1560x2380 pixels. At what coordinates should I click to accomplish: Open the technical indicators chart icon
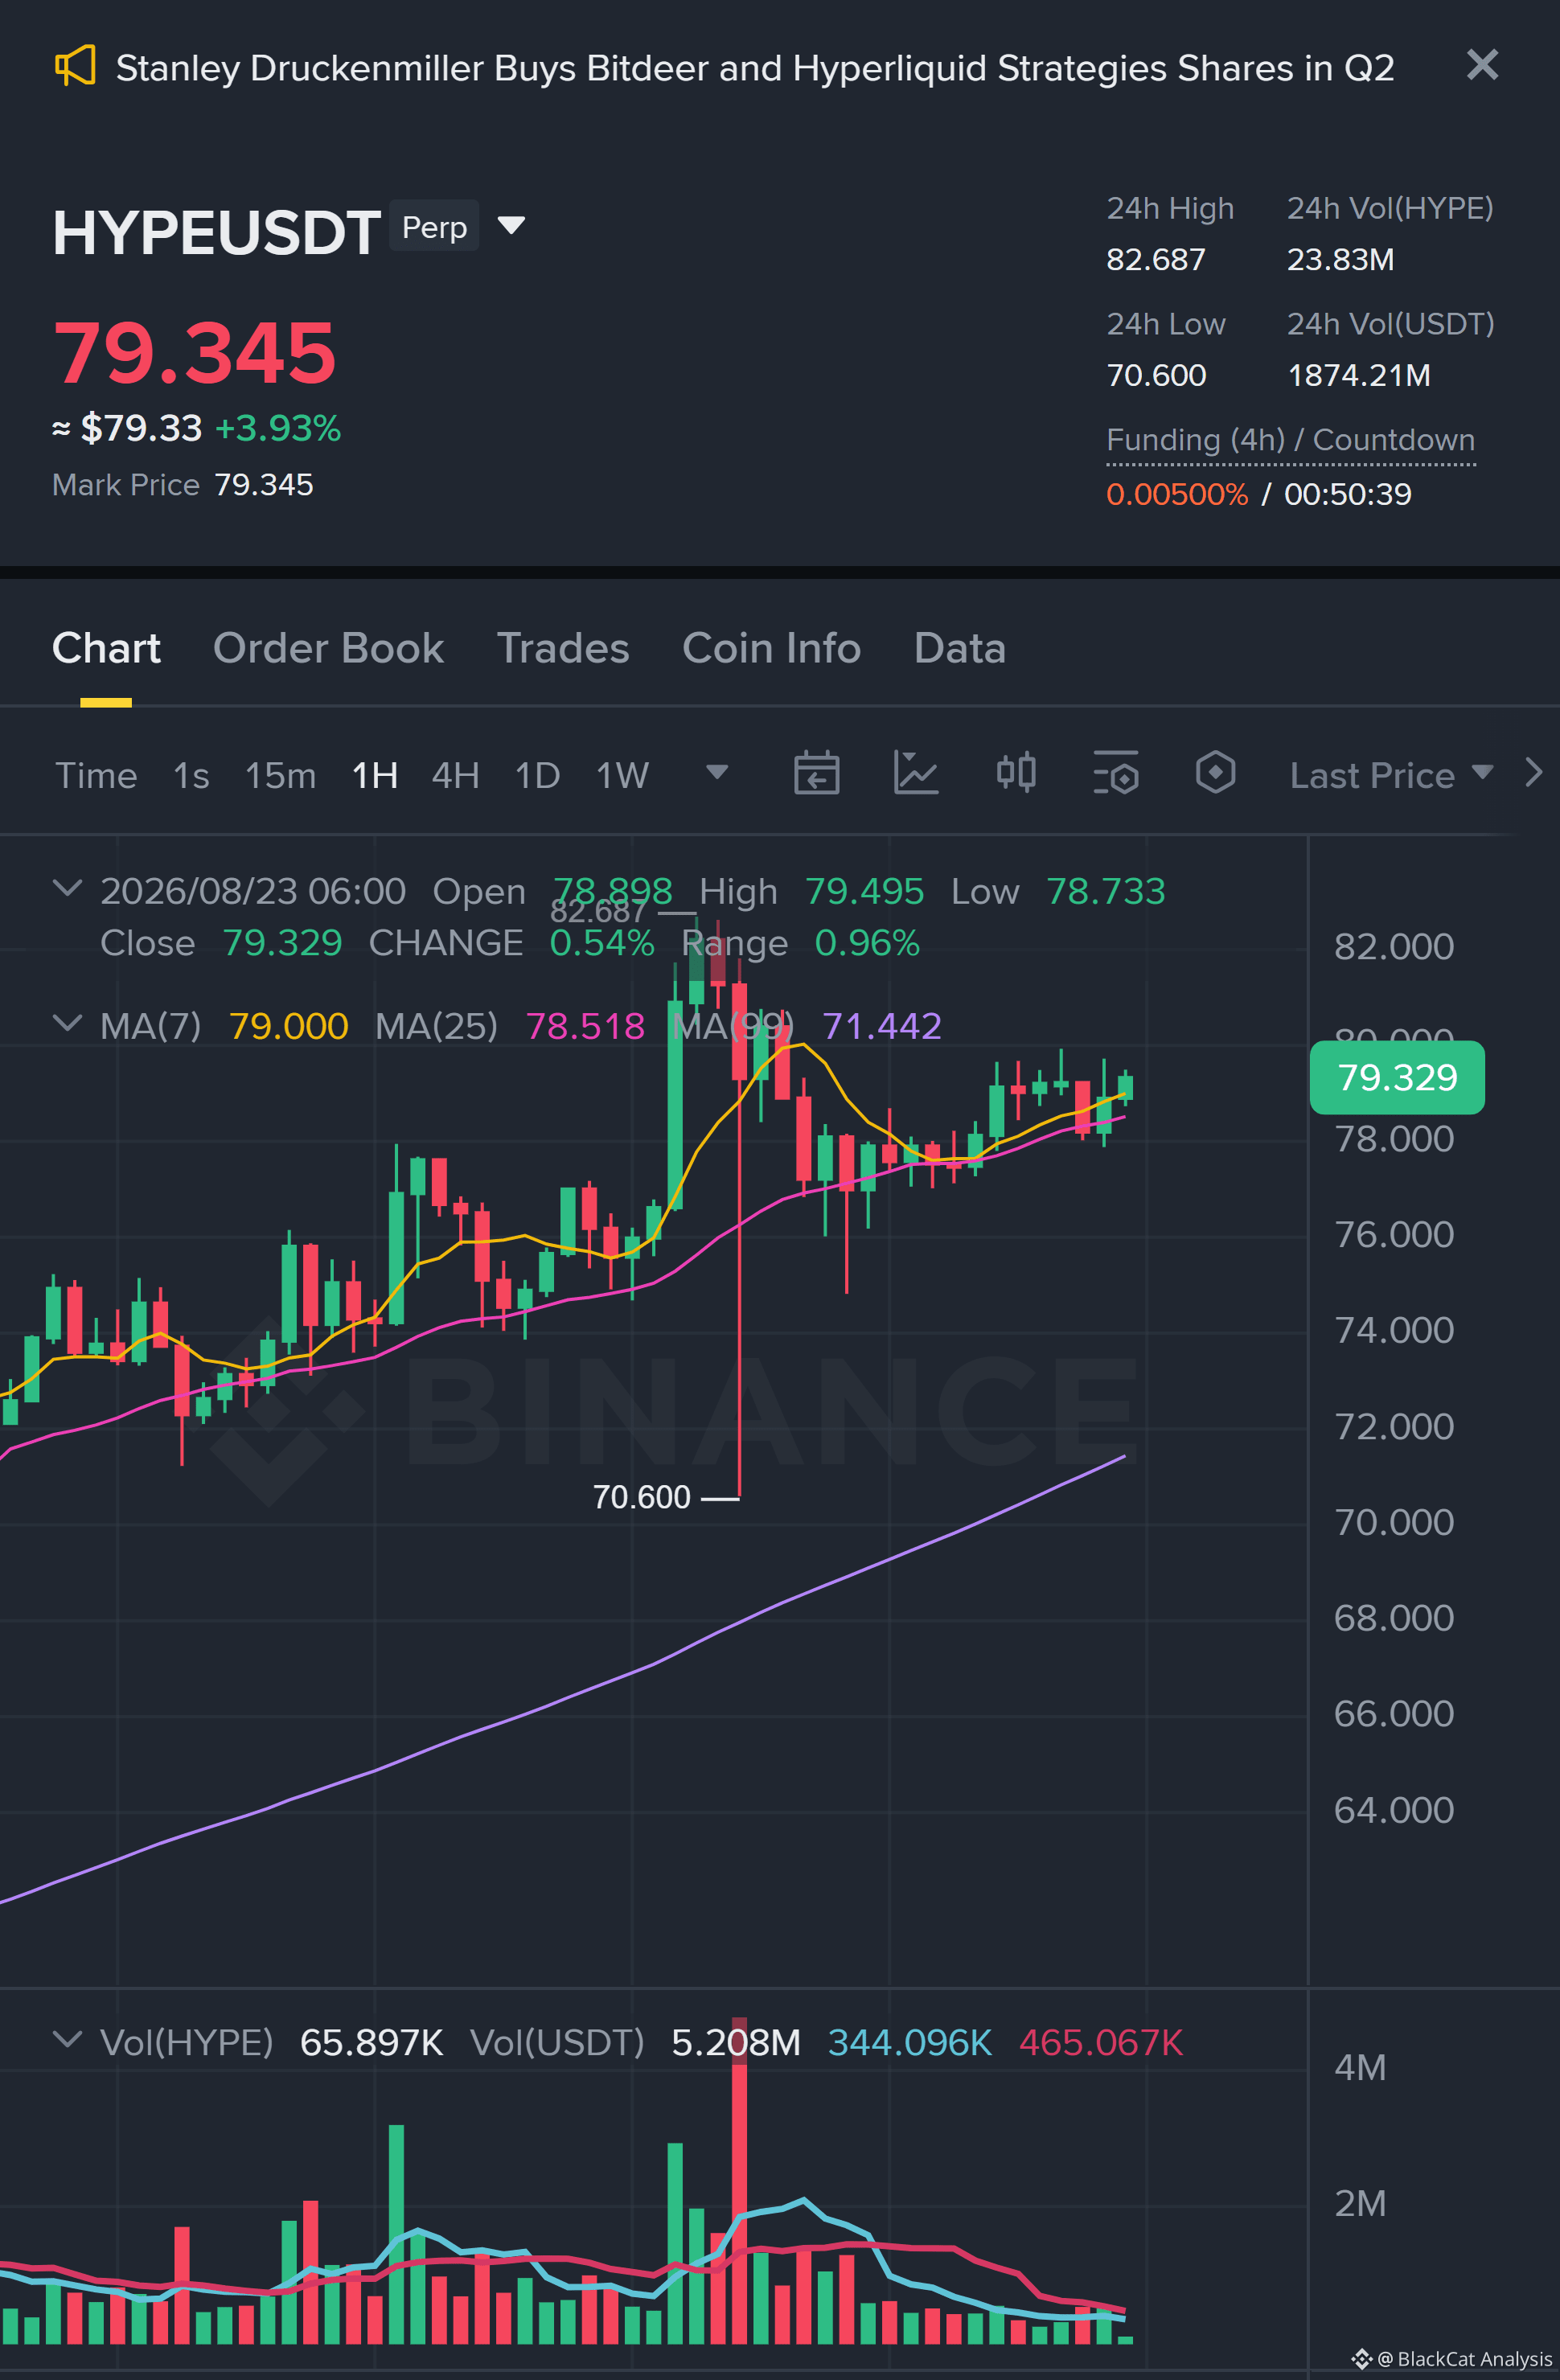click(916, 773)
